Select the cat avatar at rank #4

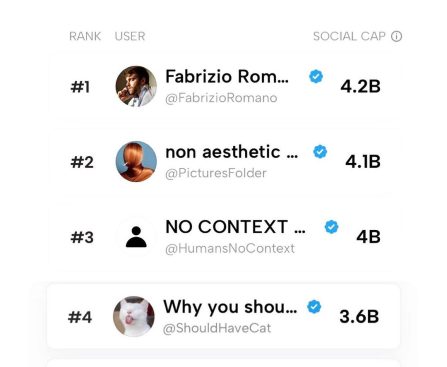(134, 316)
